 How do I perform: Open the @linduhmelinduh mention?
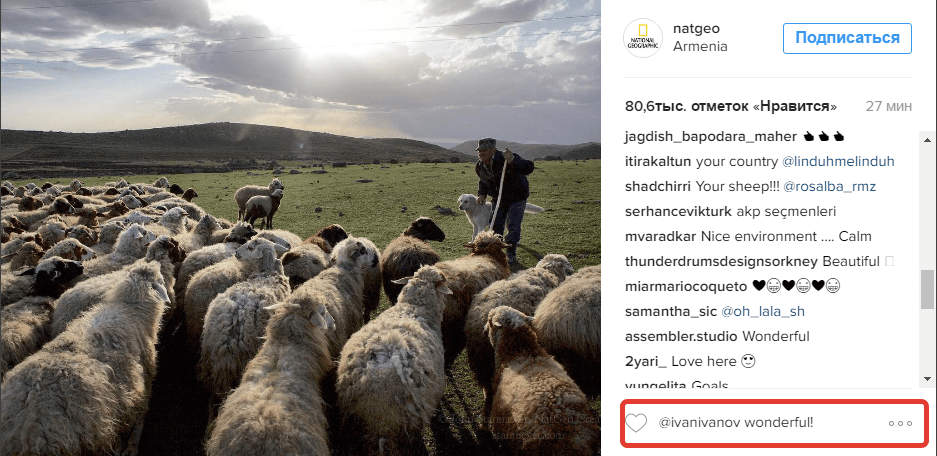click(838, 161)
